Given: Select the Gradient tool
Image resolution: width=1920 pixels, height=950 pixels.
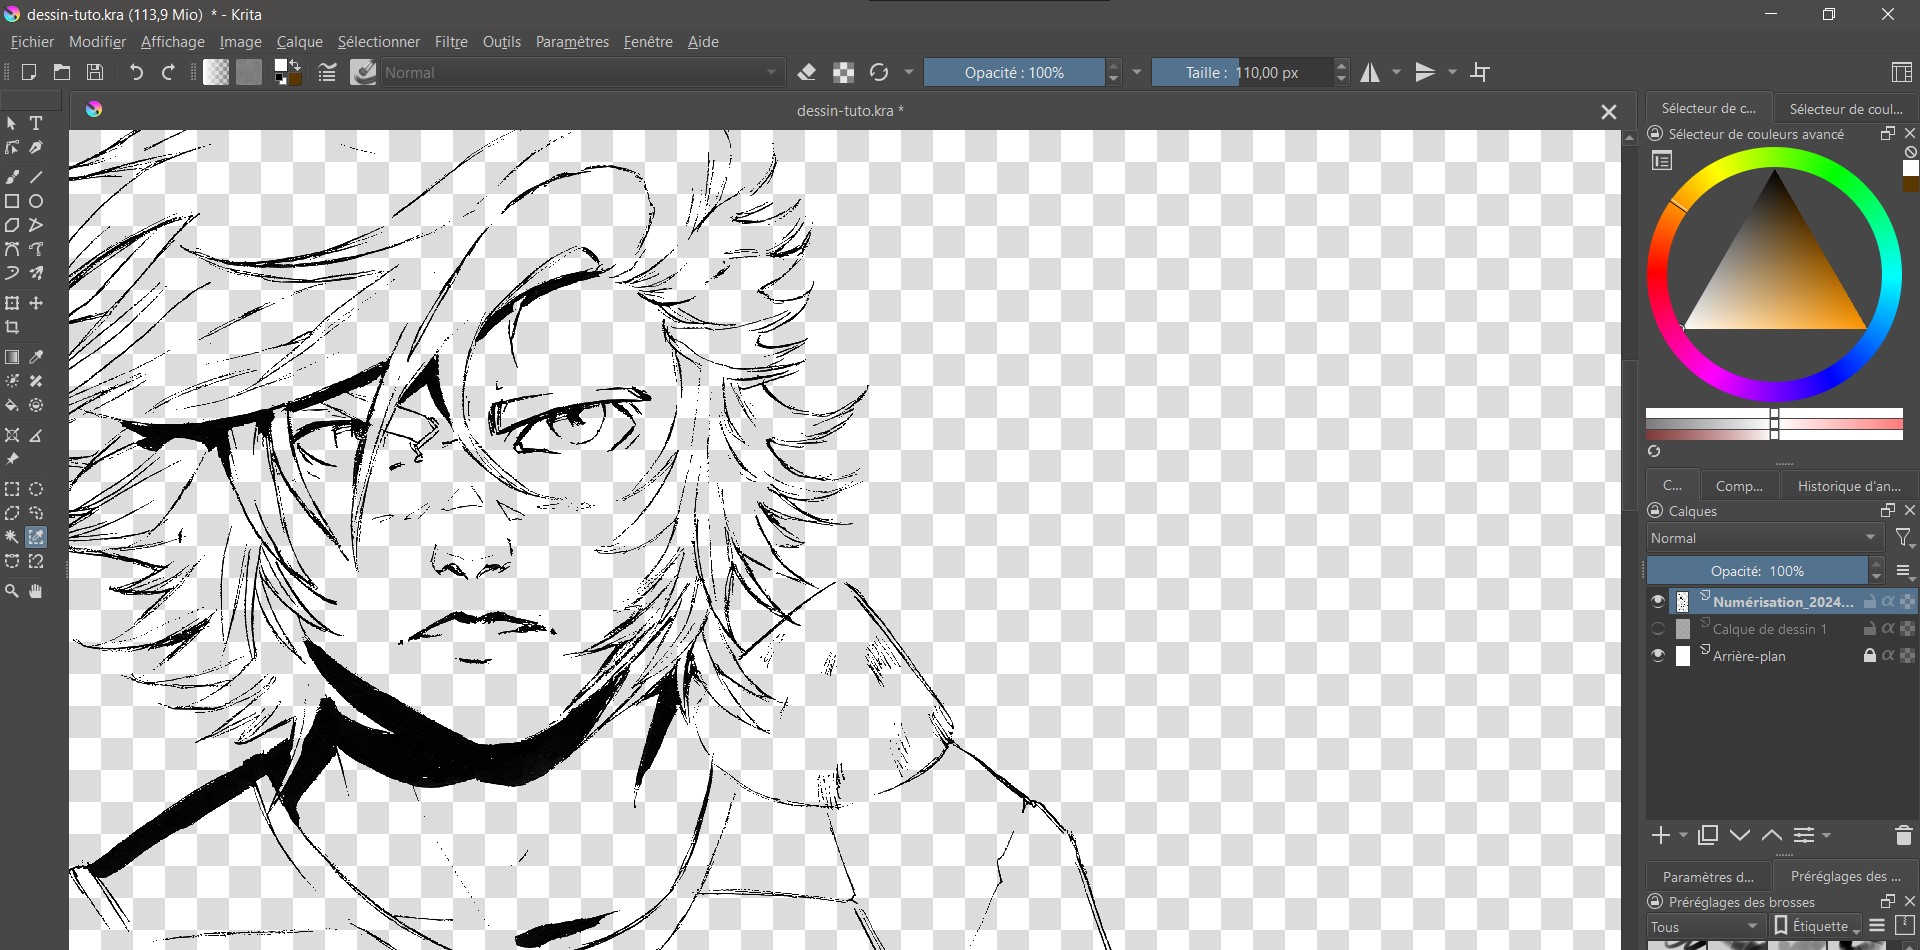Looking at the screenshot, I should pyautogui.click(x=12, y=357).
